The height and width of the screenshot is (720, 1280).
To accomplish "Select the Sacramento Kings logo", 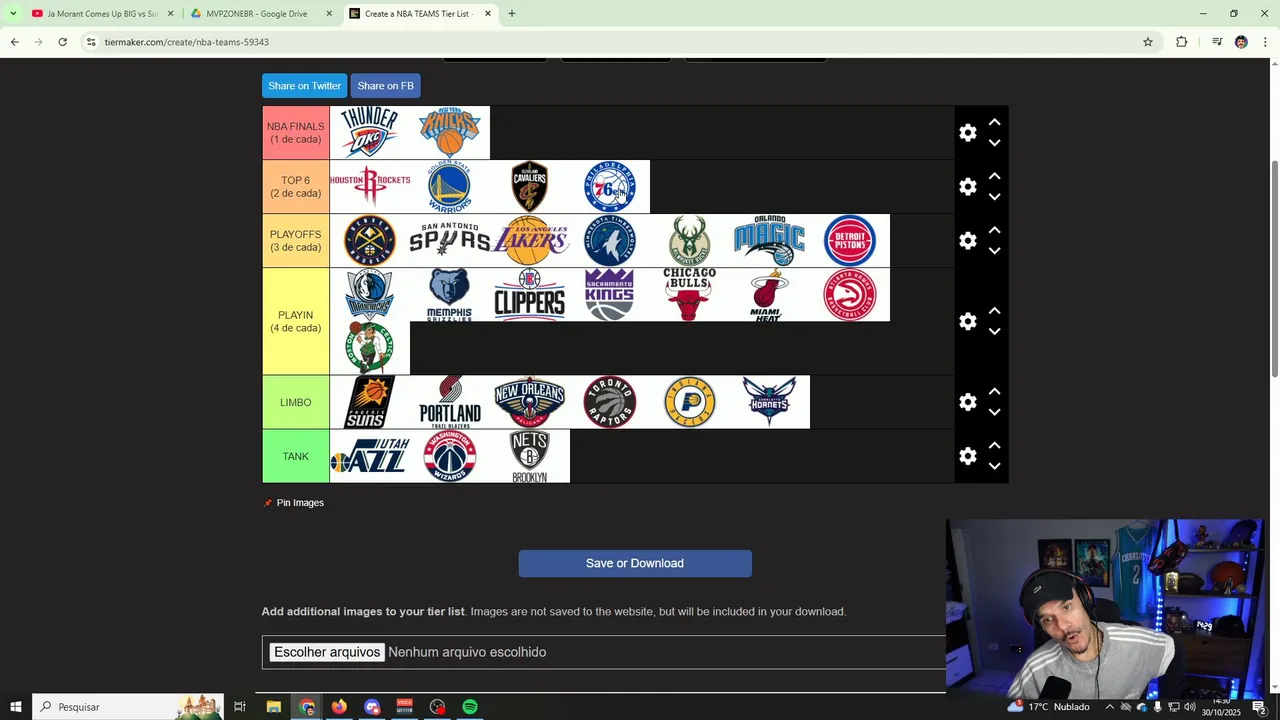I will point(610,295).
